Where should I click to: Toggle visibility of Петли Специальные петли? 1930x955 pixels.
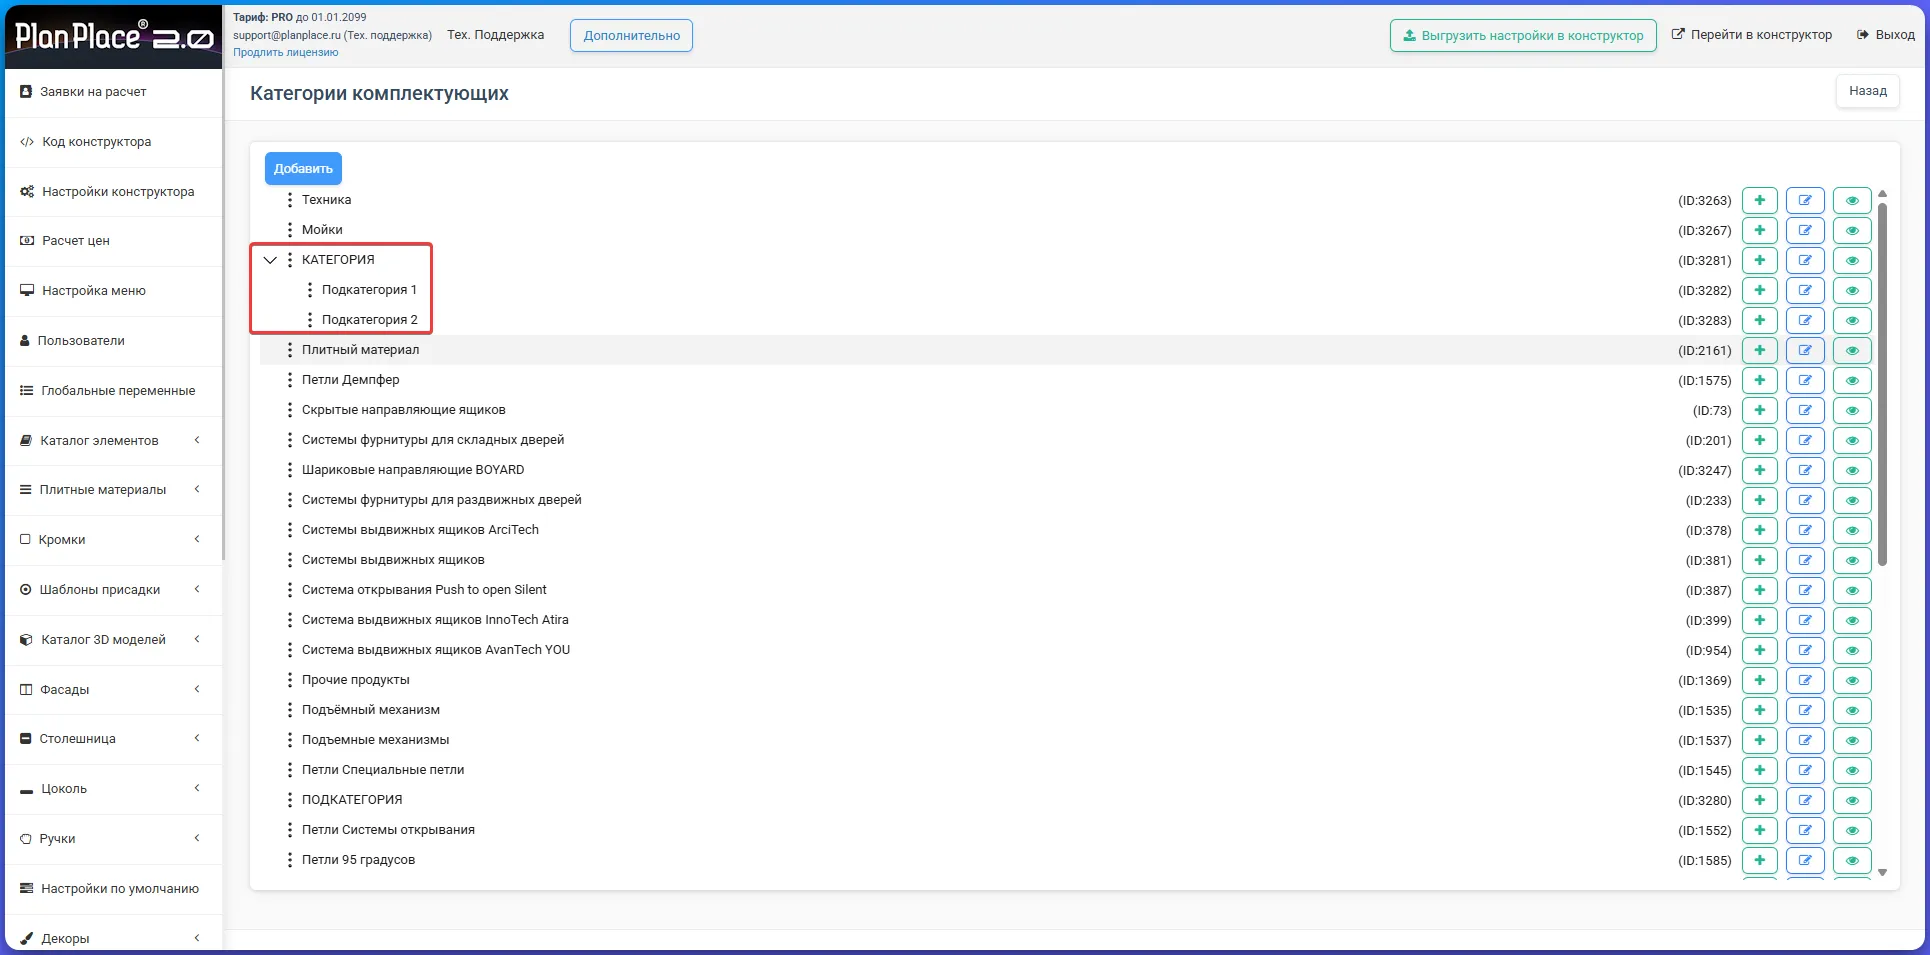[x=1852, y=770]
